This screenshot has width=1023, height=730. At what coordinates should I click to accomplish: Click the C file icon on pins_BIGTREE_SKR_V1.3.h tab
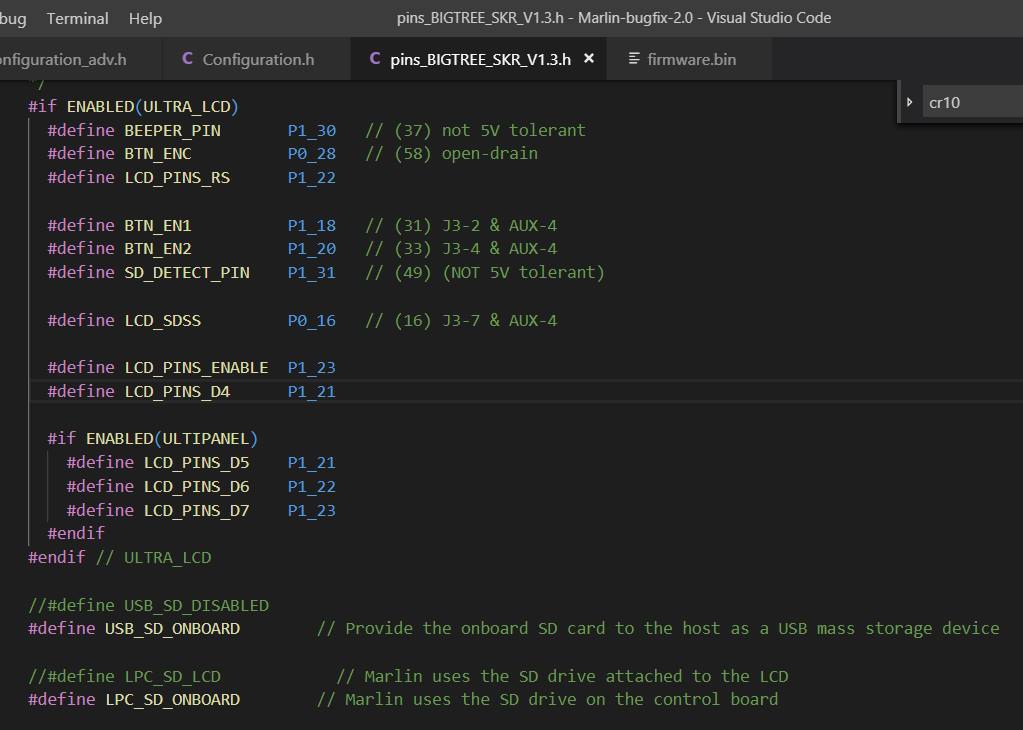(374, 59)
